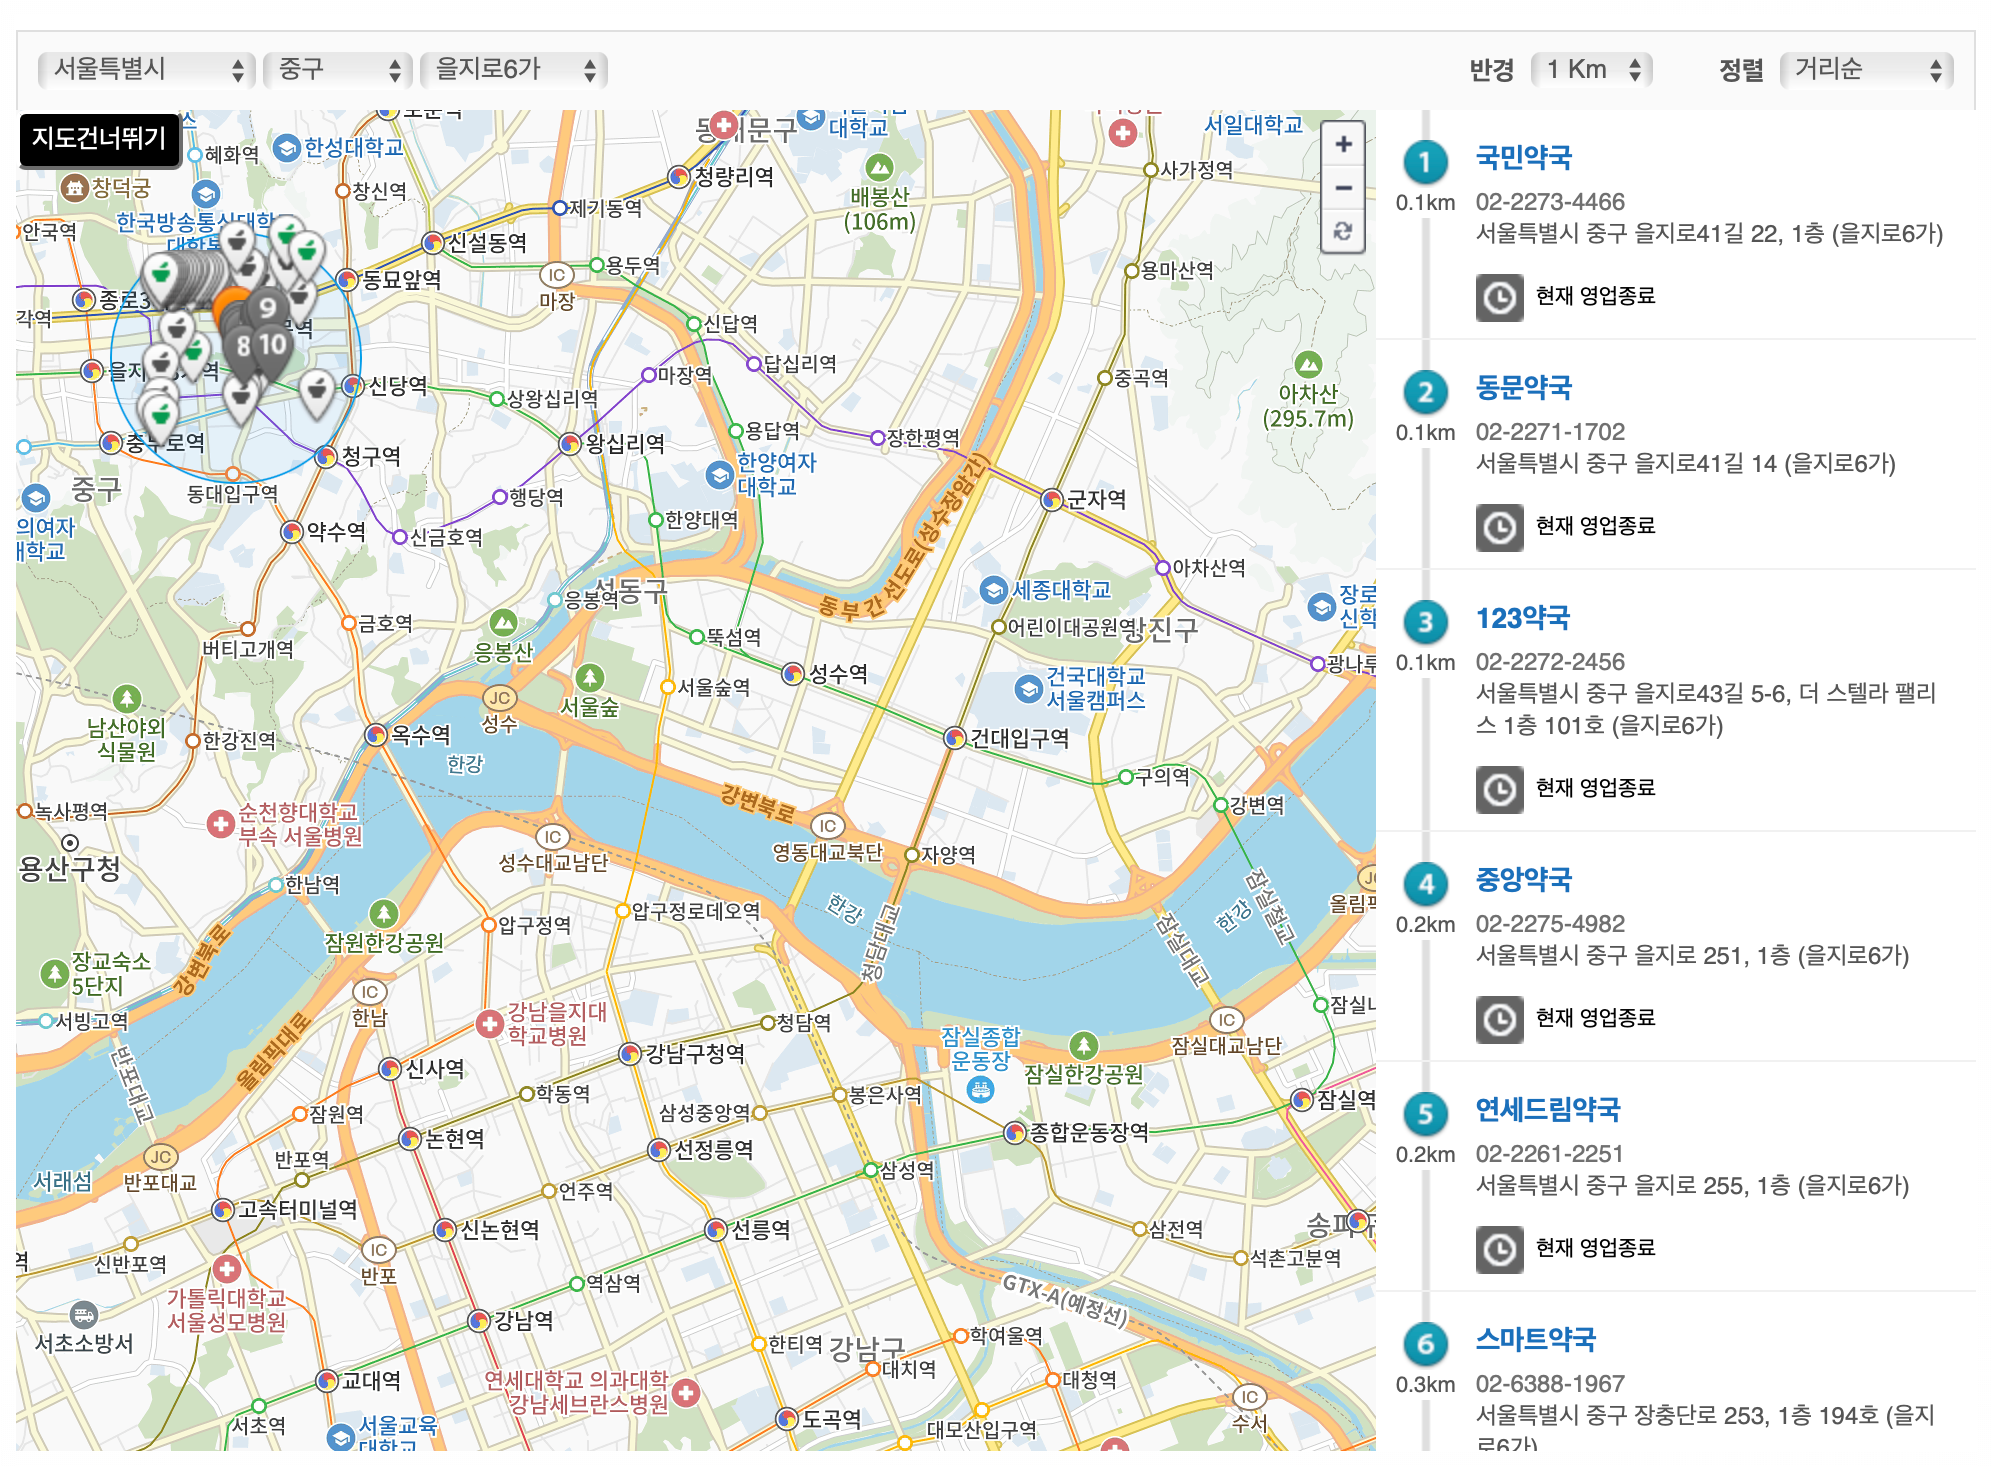Viewport: 1992px width, 1466px height.
Task: Open the 123약국 pharmacy link
Action: pos(1522,618)
